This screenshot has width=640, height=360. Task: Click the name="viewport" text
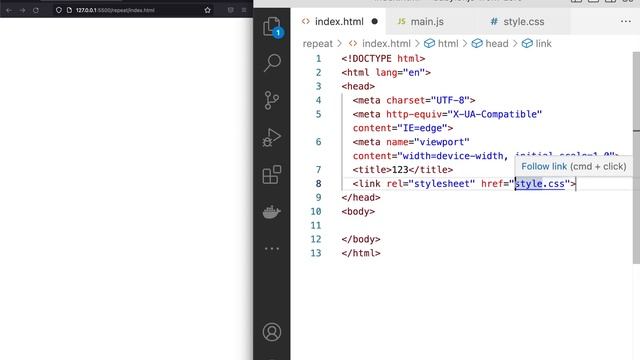428,142
